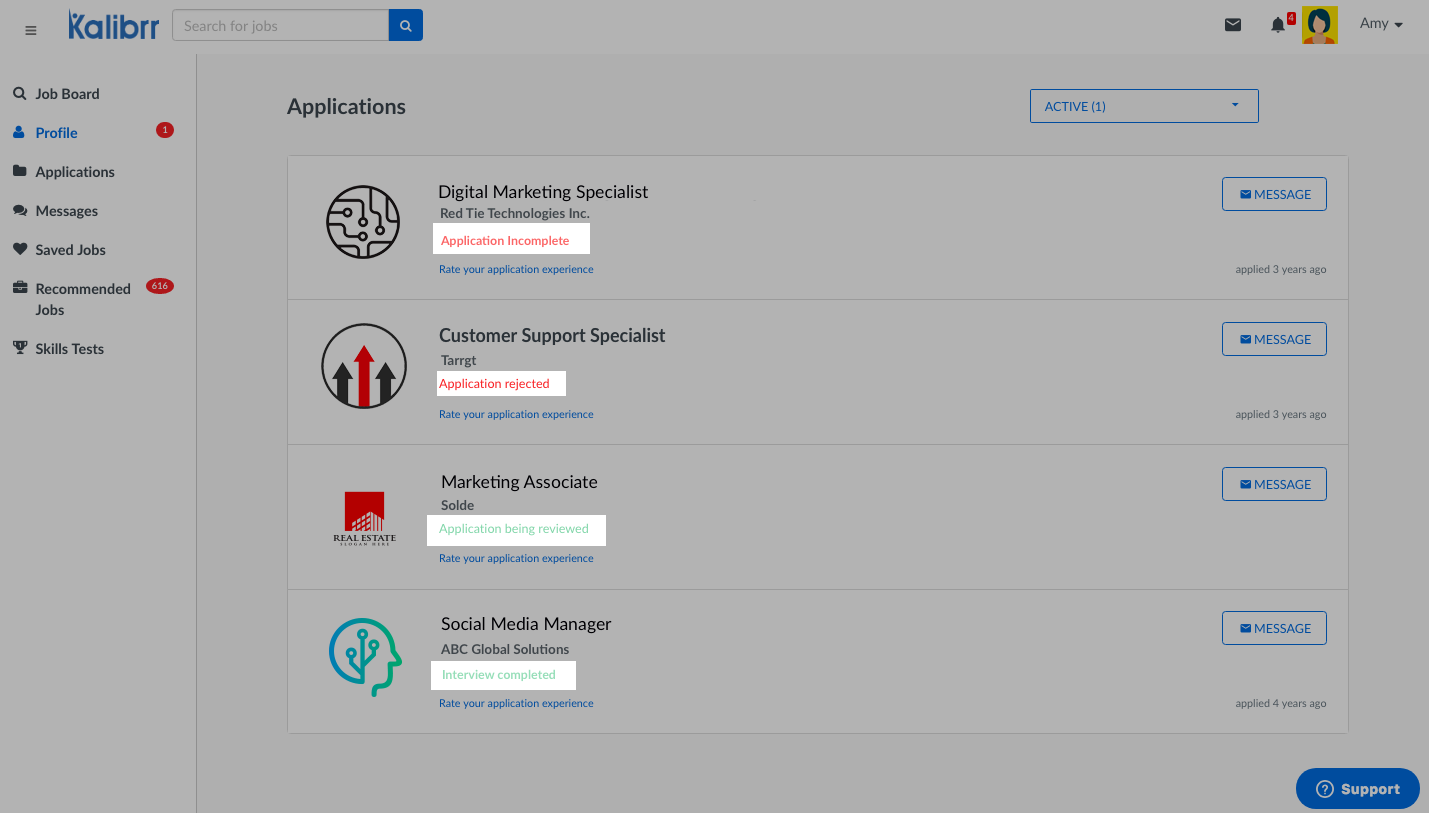Click the Red Tie Technologies company logo

pos(363,222)
